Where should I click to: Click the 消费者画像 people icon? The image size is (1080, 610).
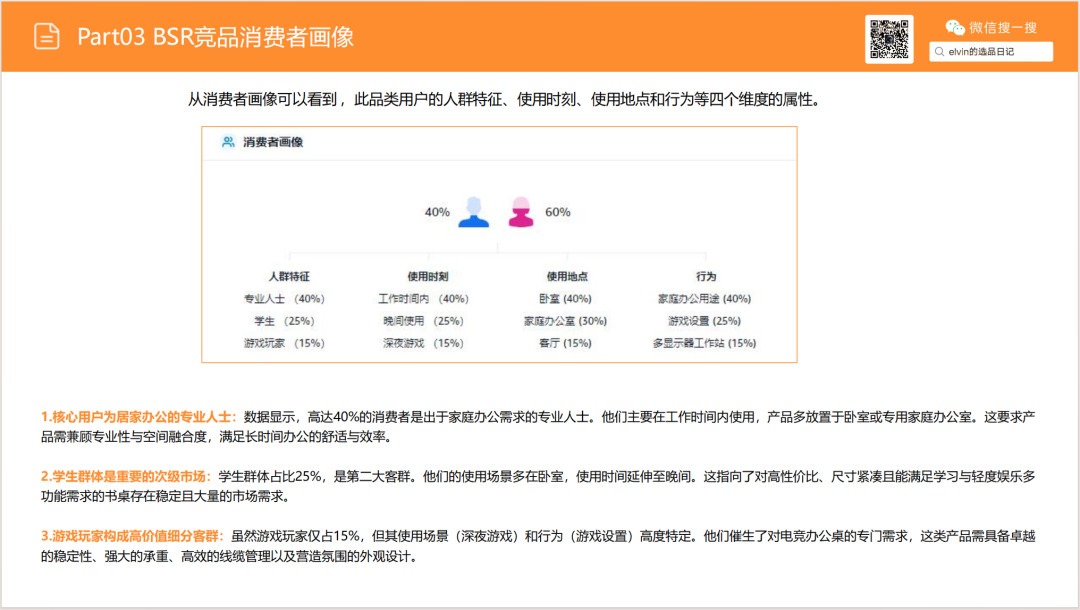pyautogui.click(x=228, y=142)
